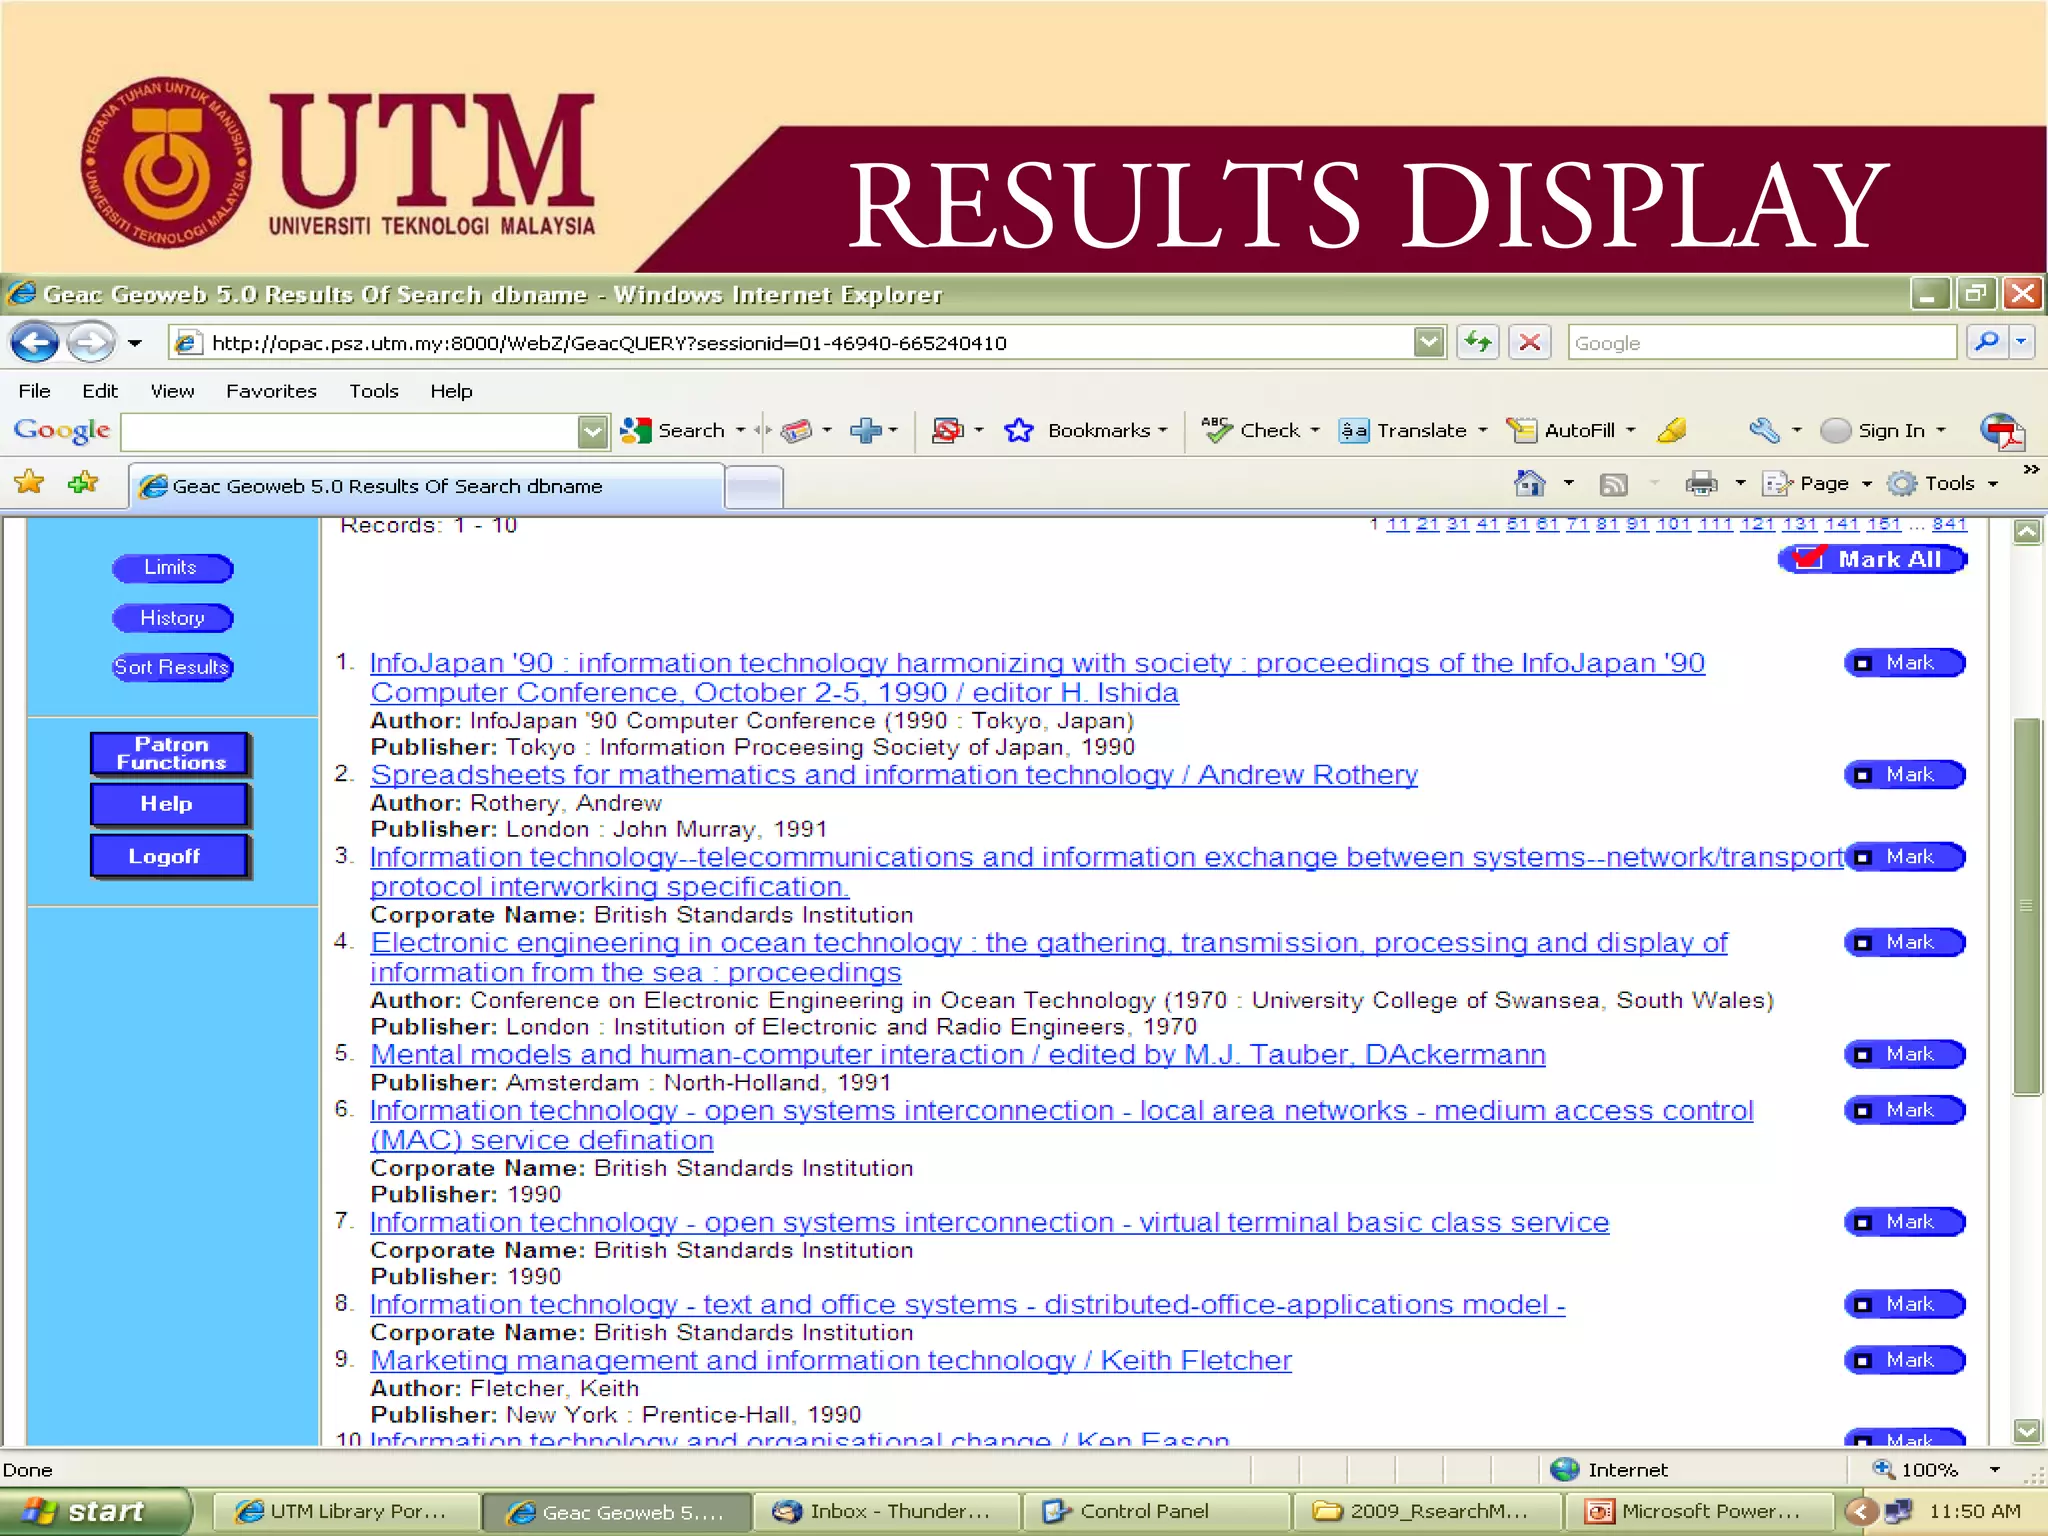
Task: Click the browser Forward arrow button
Action: tap(91, 343)
